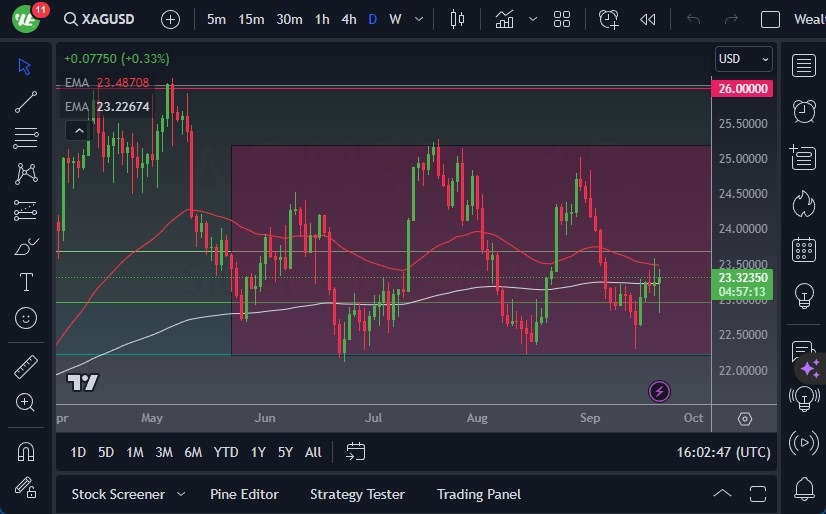This screenshot has height=514, width=826.
Task: Select the 4h timeframe
Action: click(348, 19)
